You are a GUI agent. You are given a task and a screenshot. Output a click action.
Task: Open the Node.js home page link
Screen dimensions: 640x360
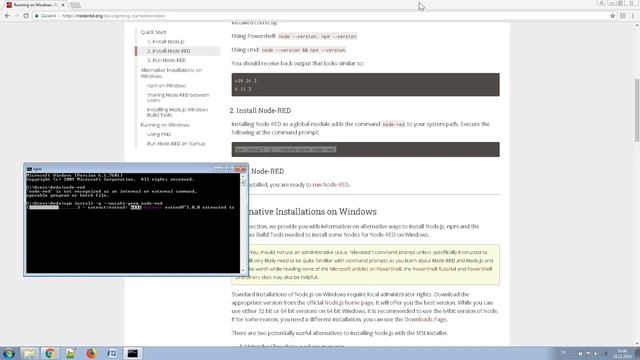[x=349, y=302]
